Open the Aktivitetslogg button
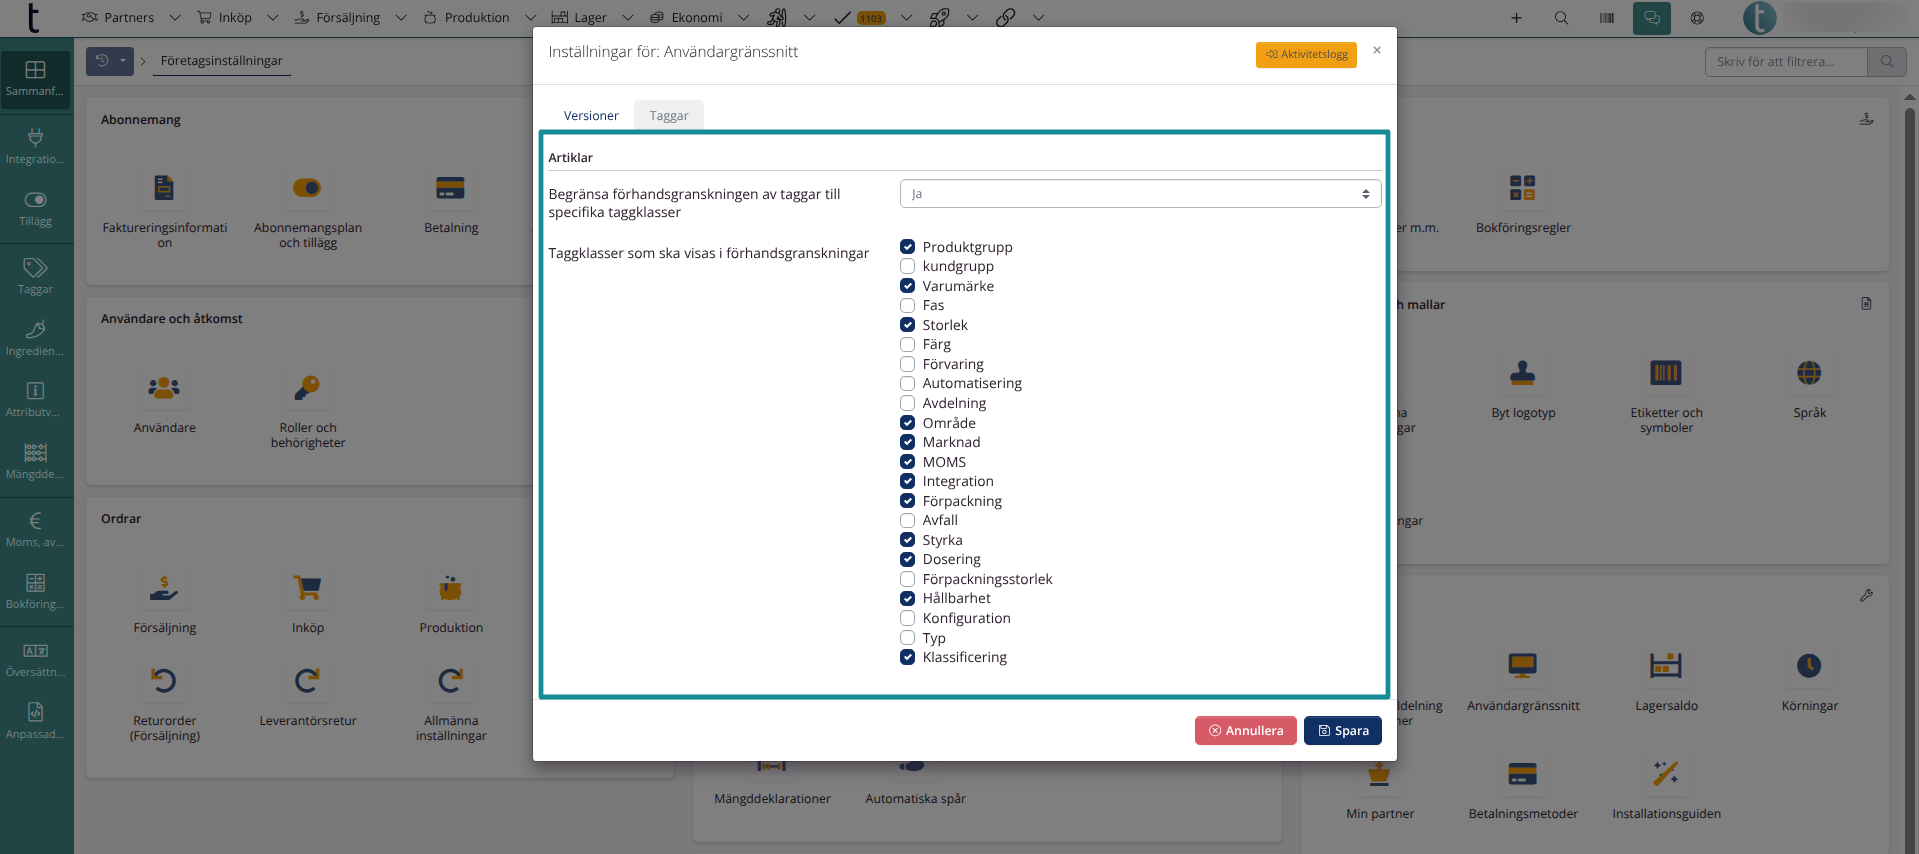 [x=1306, y=54]
